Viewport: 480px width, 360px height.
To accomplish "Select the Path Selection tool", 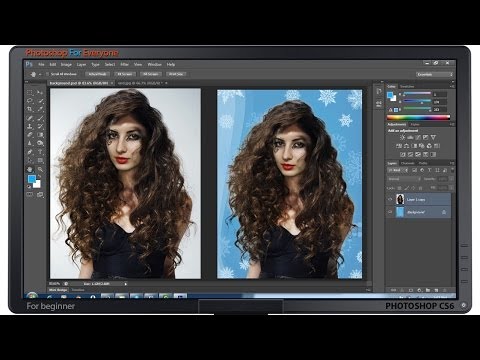I will (30, 161).
